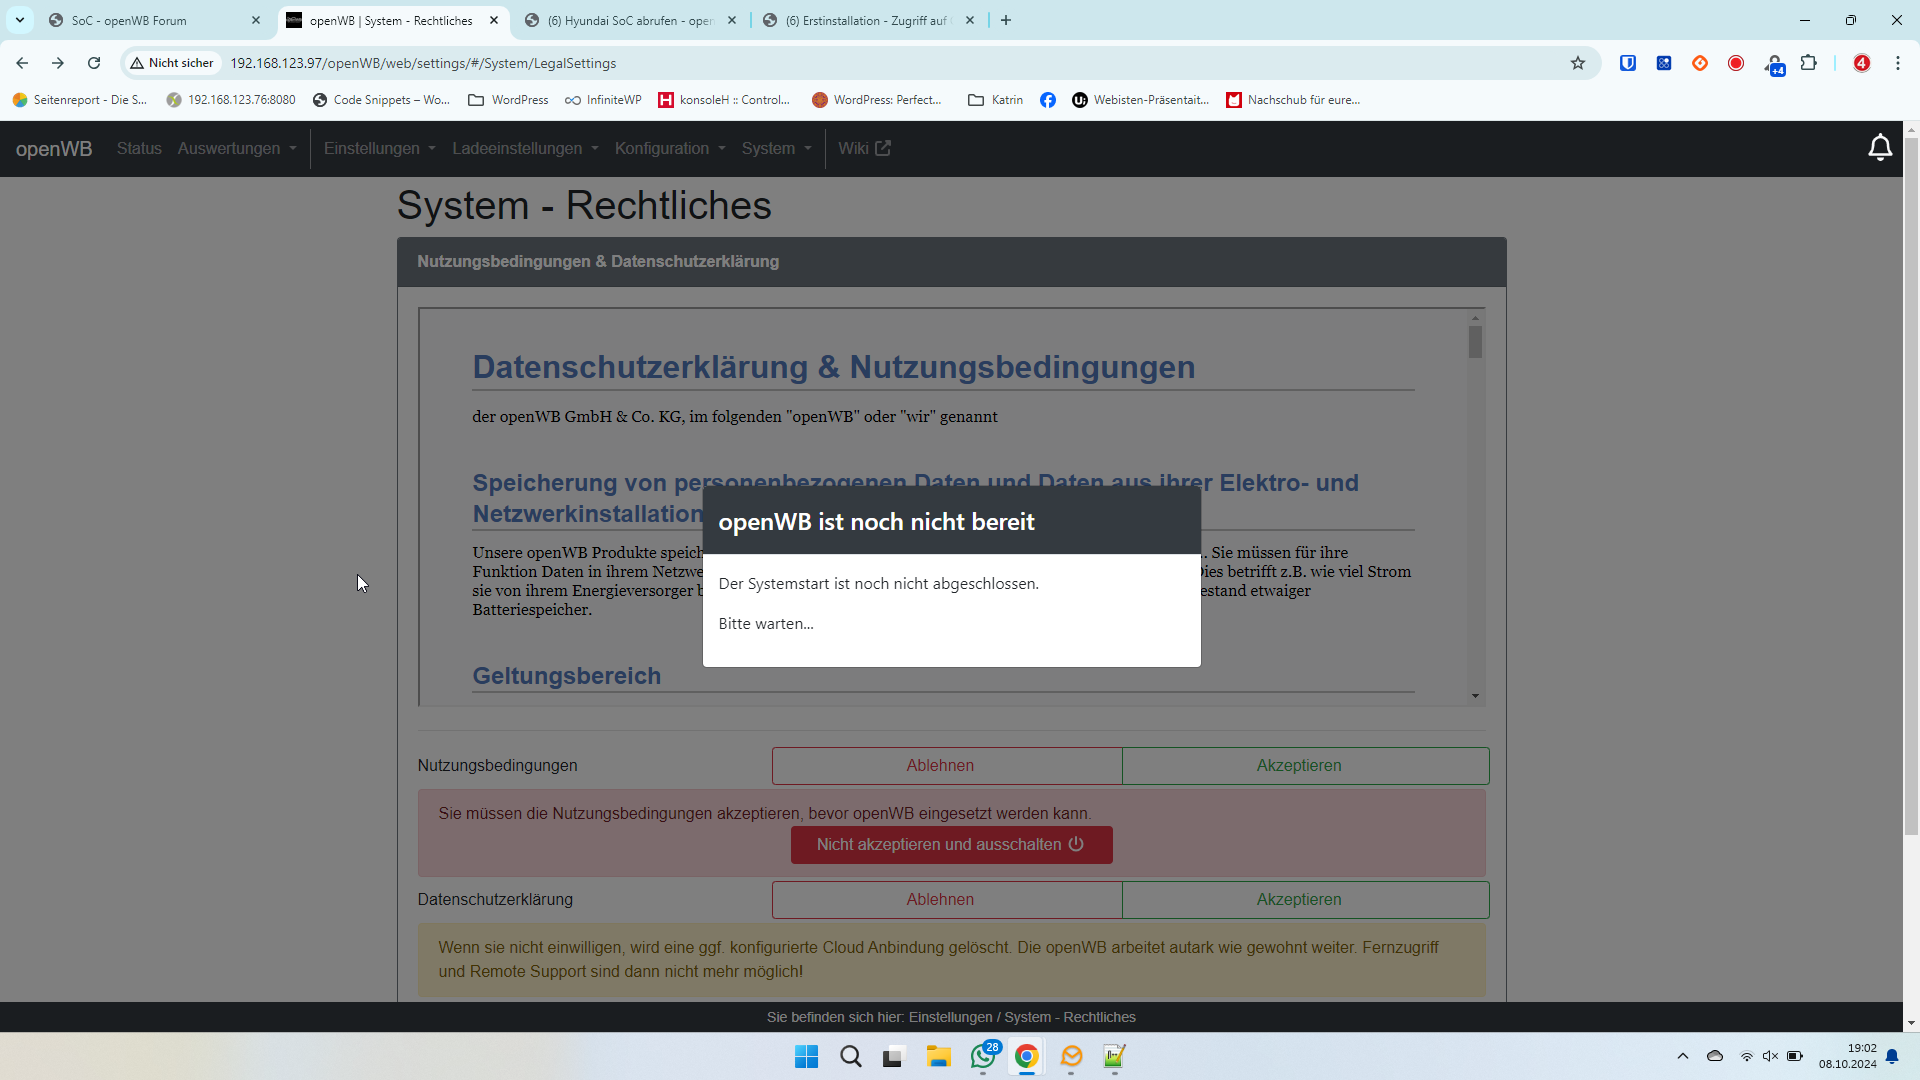
Task: Click the Nicht sicher security warning chip
Action: pyautogui.click(x=172, y=63)
